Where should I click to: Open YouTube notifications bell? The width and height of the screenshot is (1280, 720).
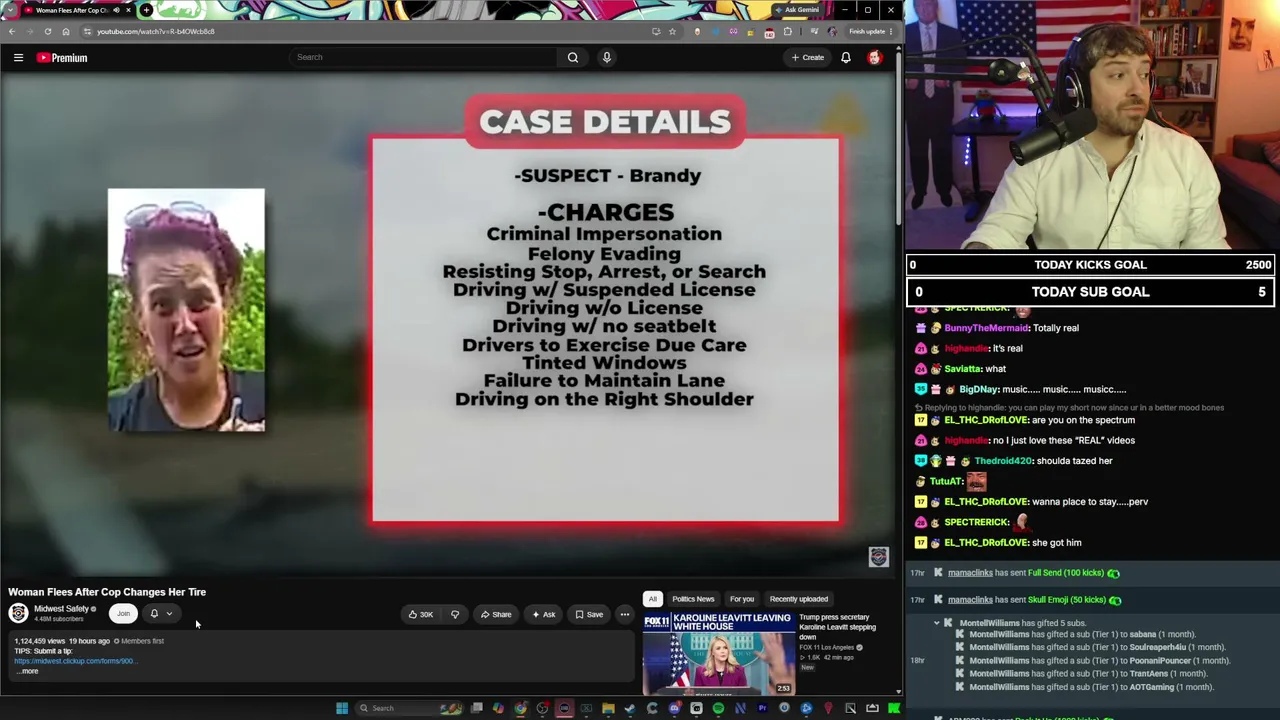(x=846, y=57)
